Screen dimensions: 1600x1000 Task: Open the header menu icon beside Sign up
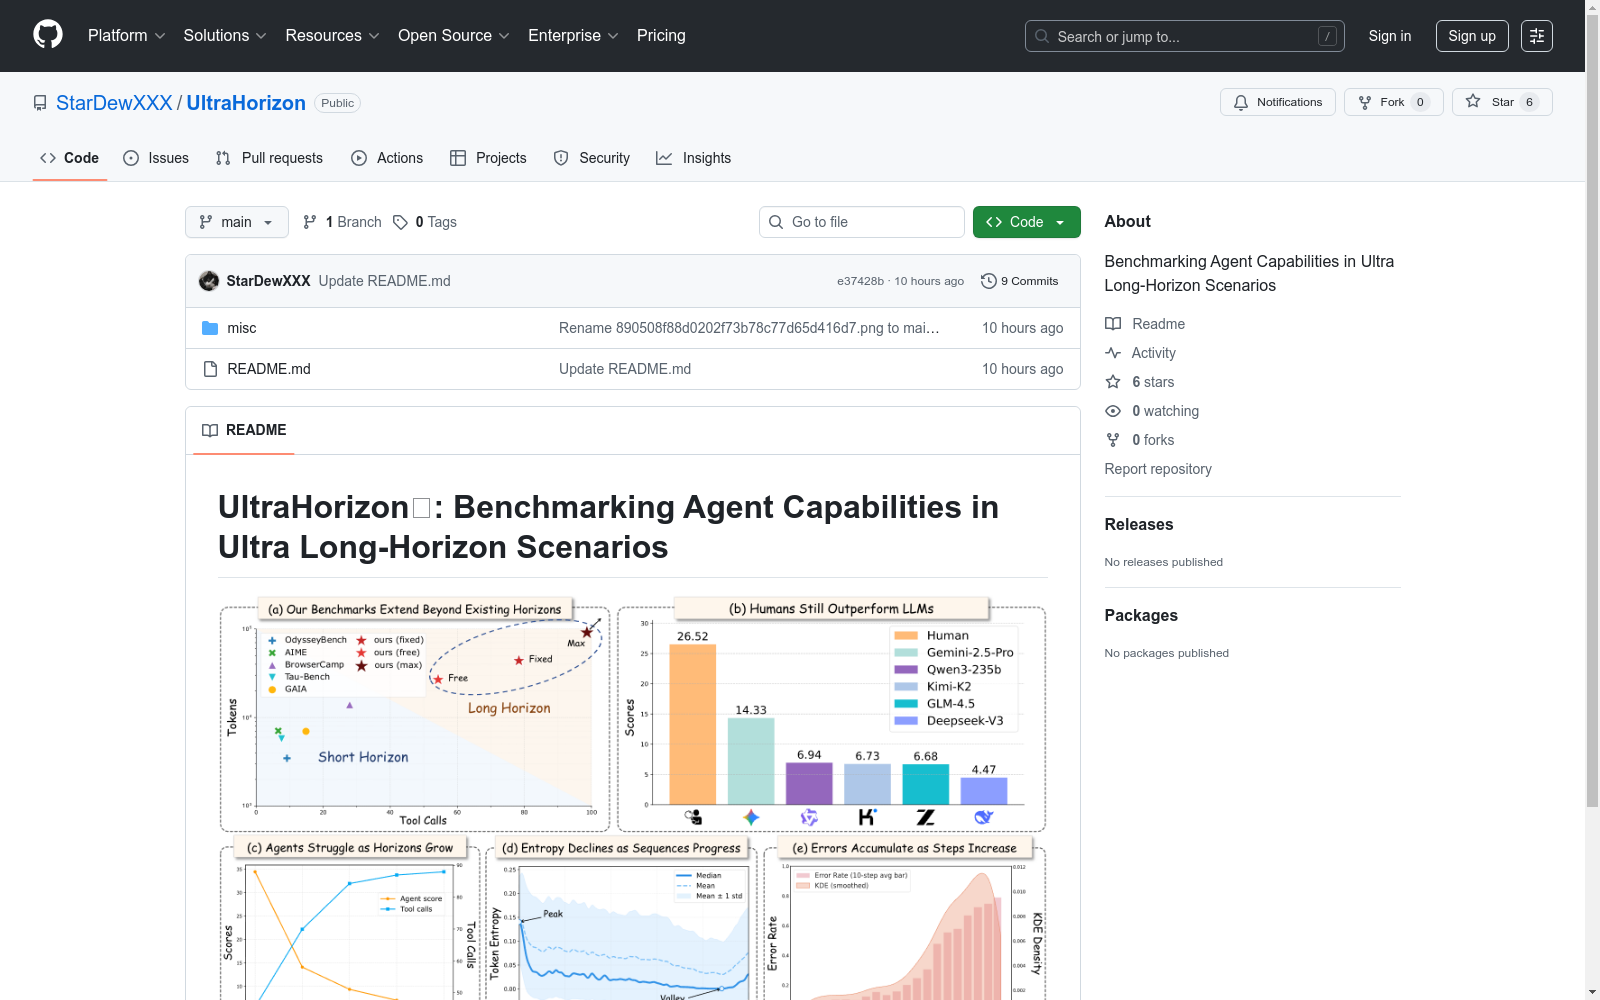point(1537,36)
